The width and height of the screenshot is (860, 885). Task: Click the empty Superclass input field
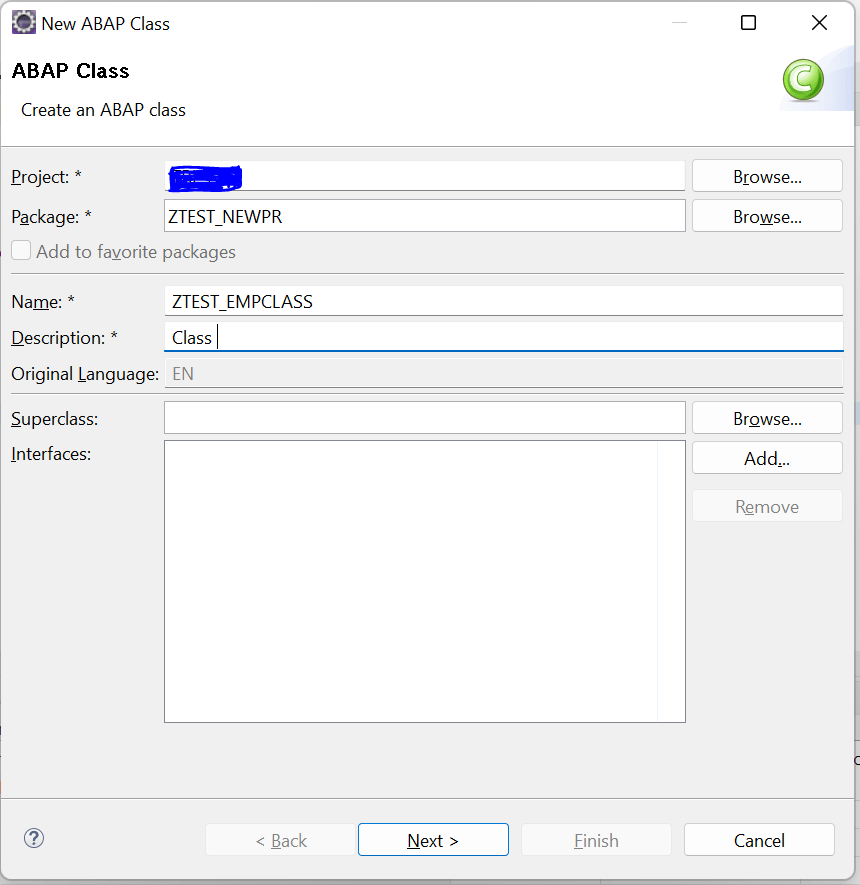tap(424, 418)
